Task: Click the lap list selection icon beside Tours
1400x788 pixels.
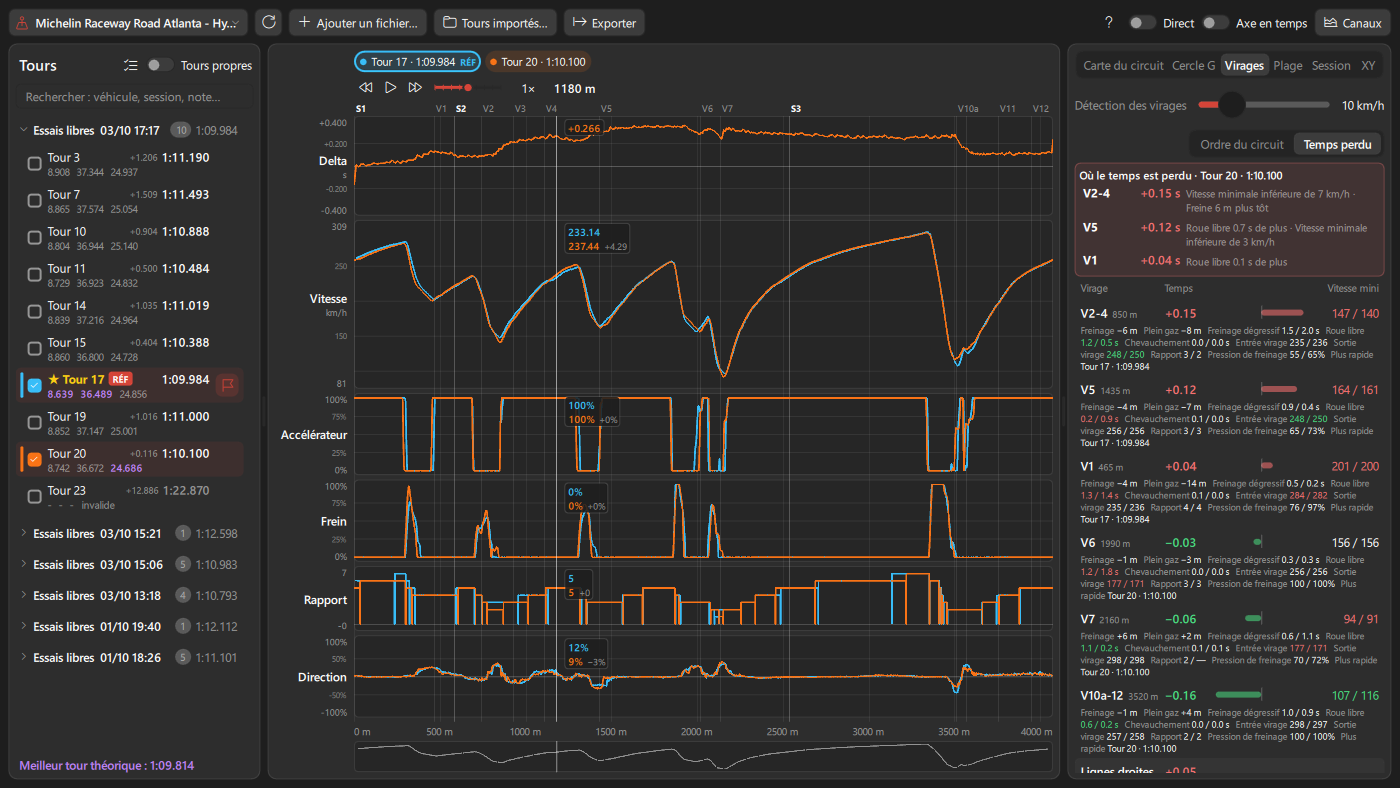Action: point(130,65)
